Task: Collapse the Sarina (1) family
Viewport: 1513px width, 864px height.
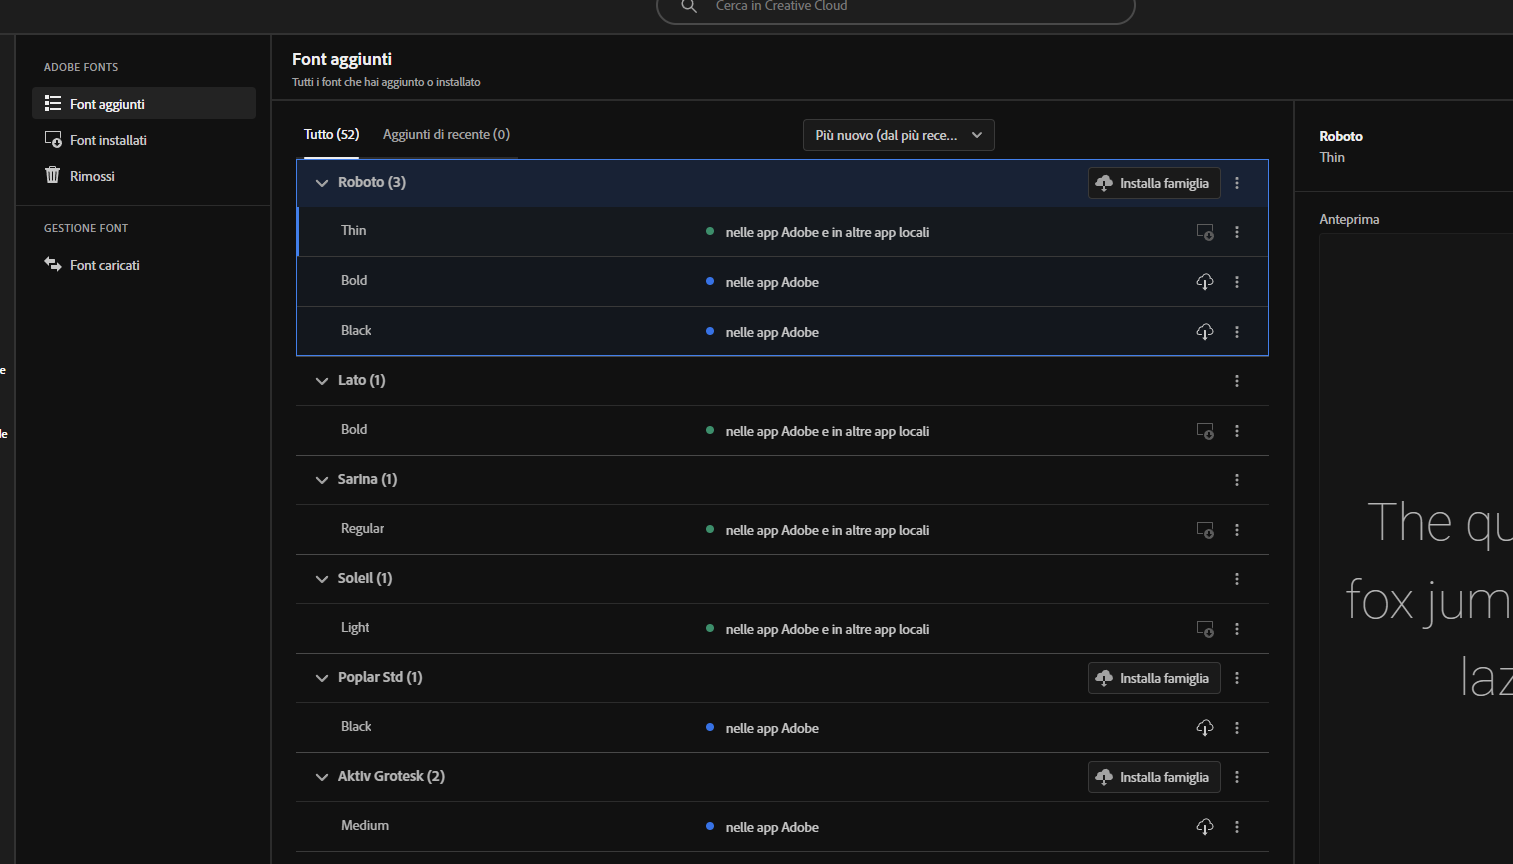Action: (322, 480)
